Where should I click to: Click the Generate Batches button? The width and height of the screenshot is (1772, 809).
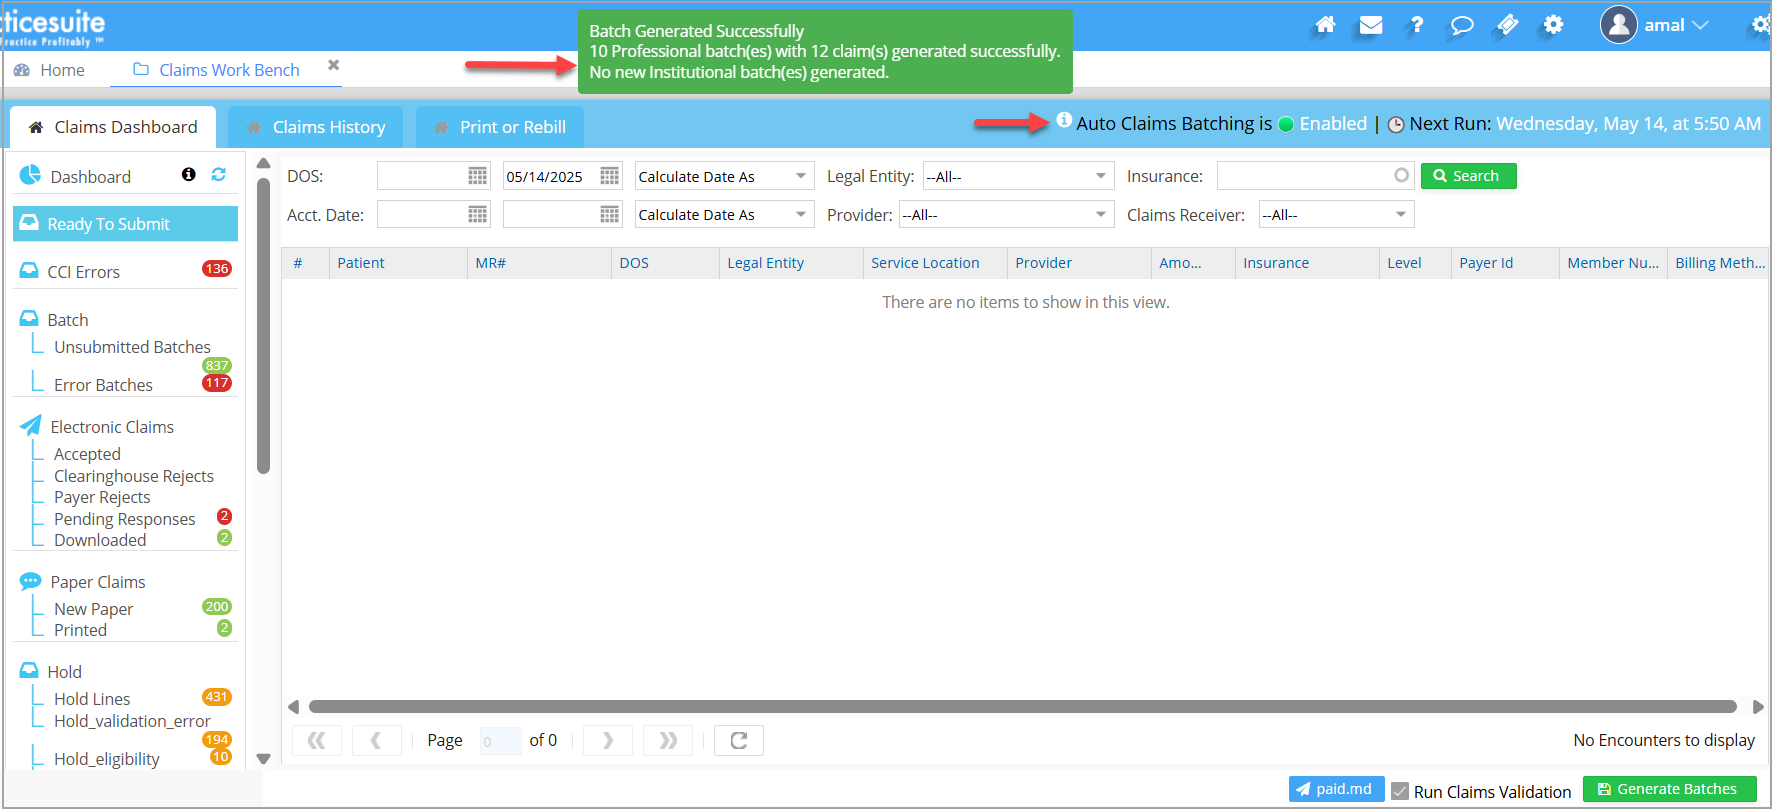tap(1669, 789)
